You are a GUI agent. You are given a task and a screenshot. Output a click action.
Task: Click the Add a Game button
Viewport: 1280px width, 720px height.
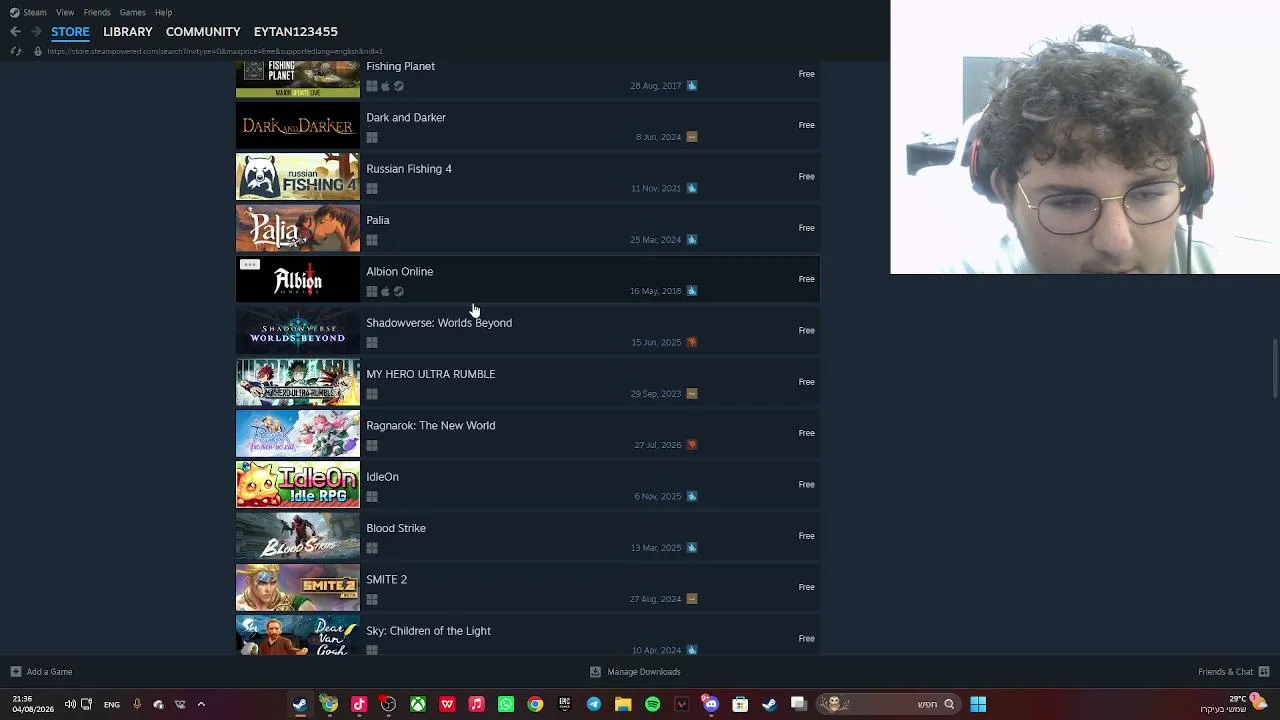tap(41, 672)
